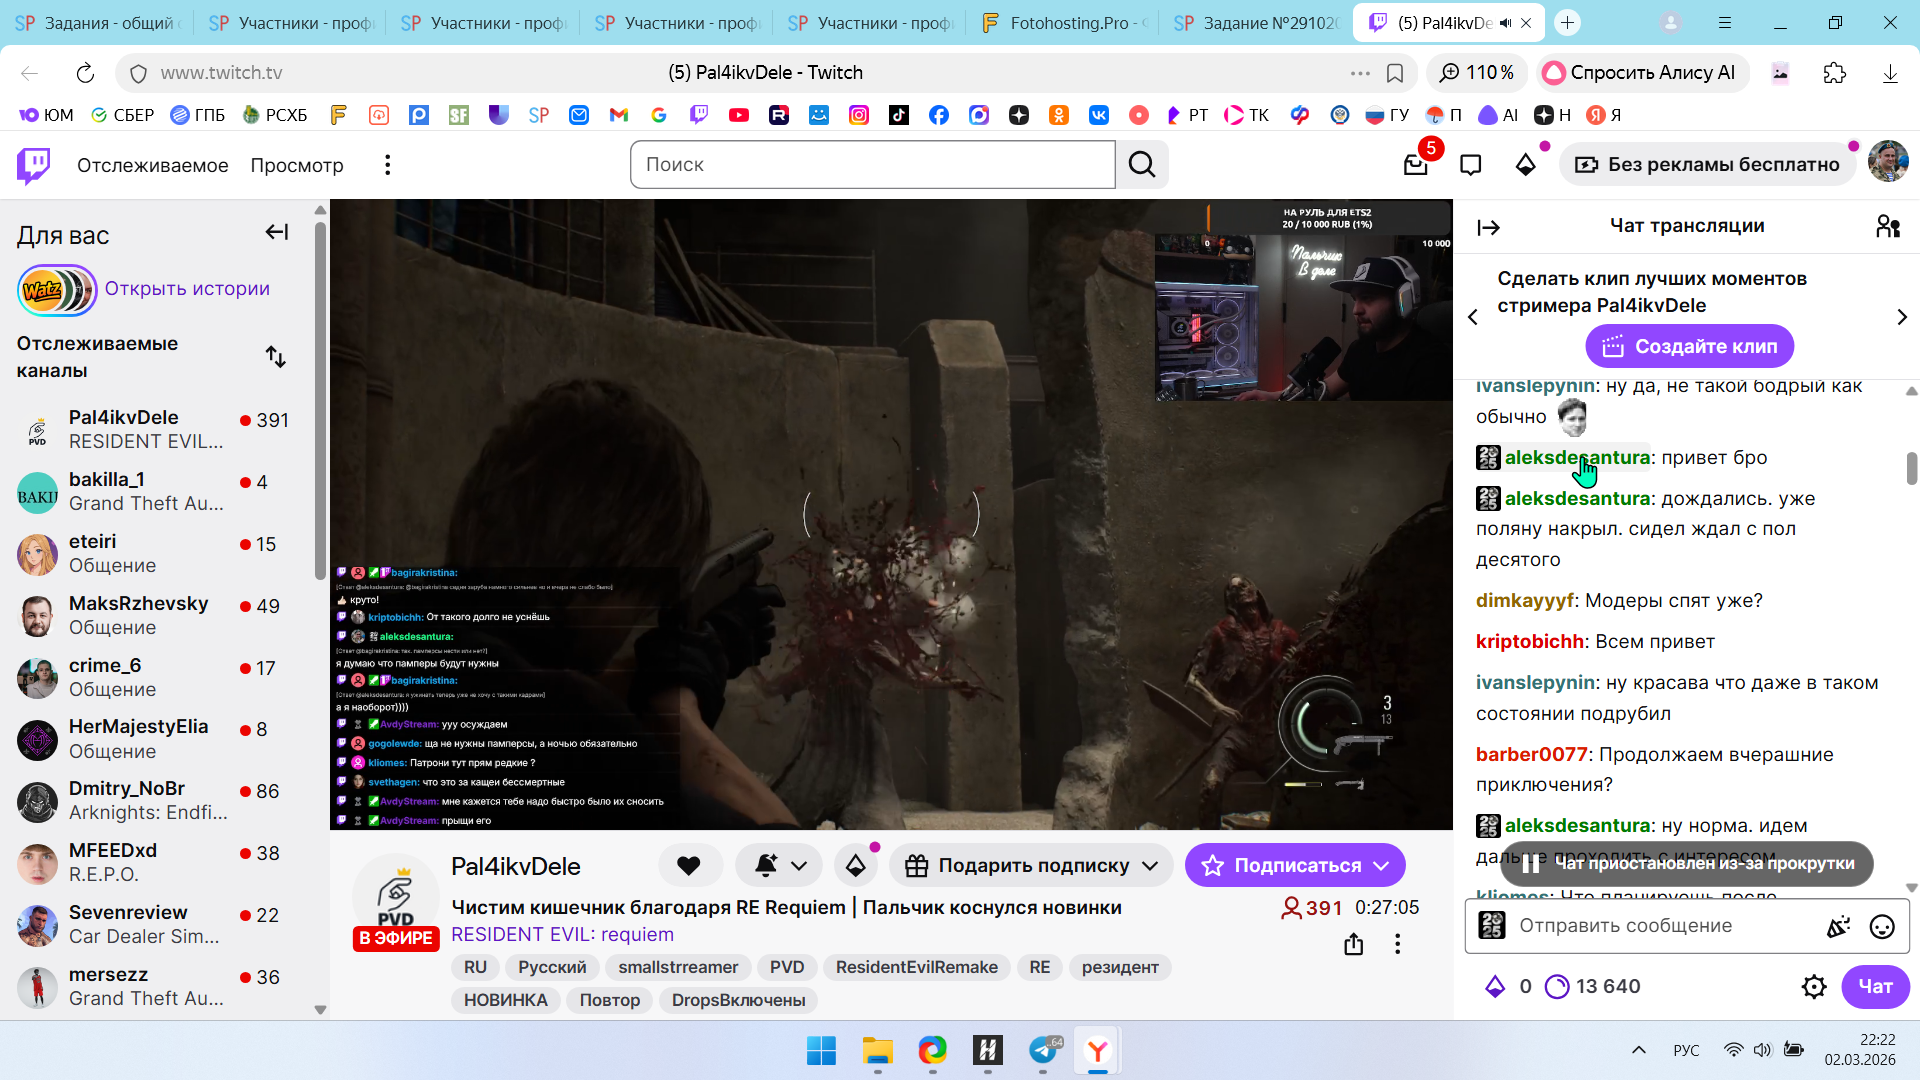Screen dimensions: 1920x1080
Task: Expand gift subscription dropdown arrow
Action: pos(1150,866)
